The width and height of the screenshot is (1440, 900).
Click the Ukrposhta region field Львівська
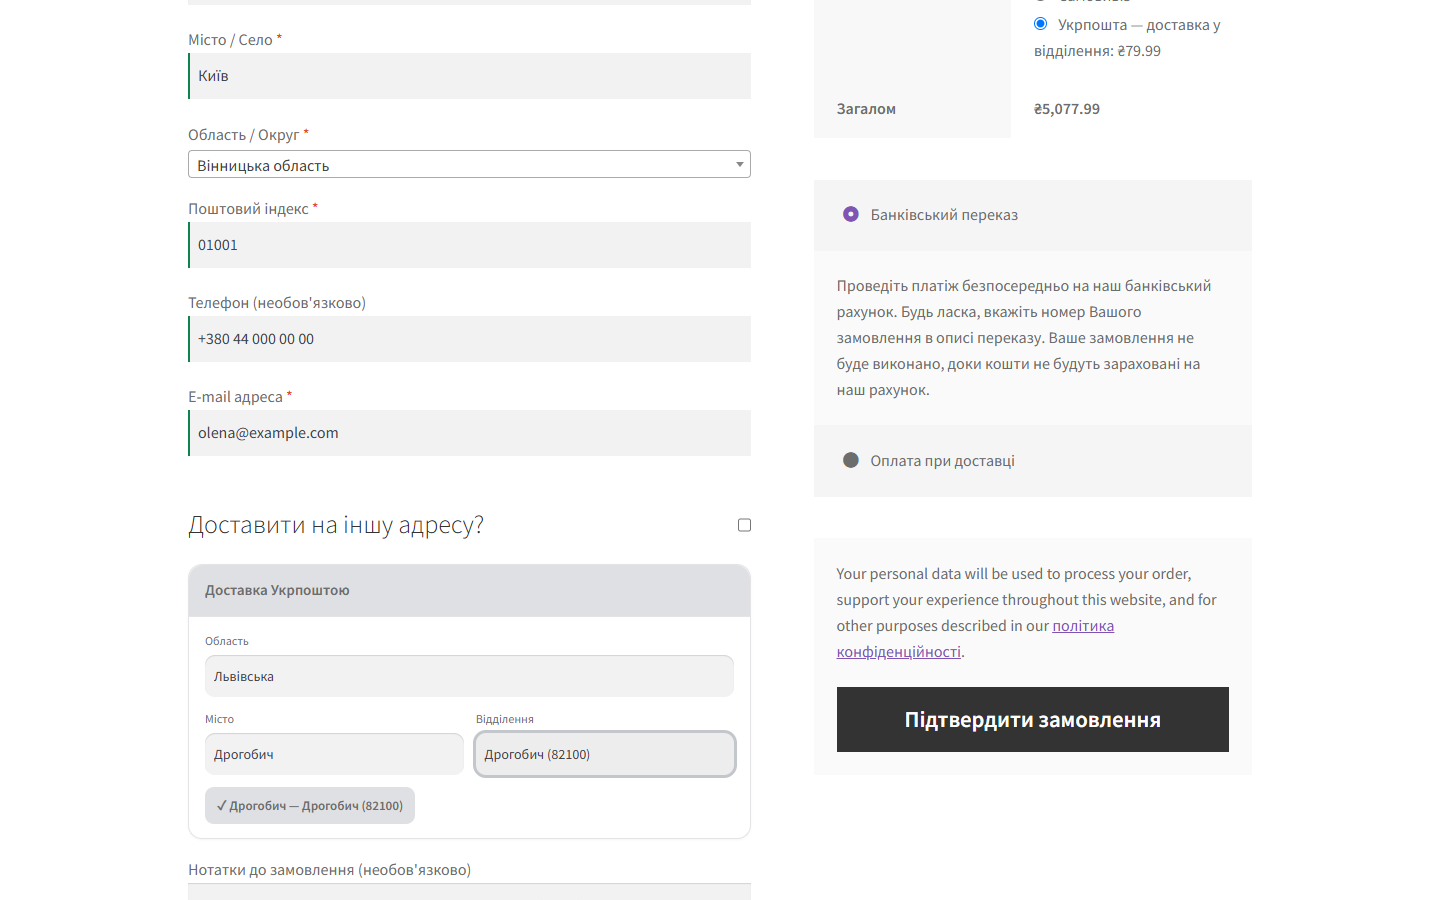click(x=469, y=676)
